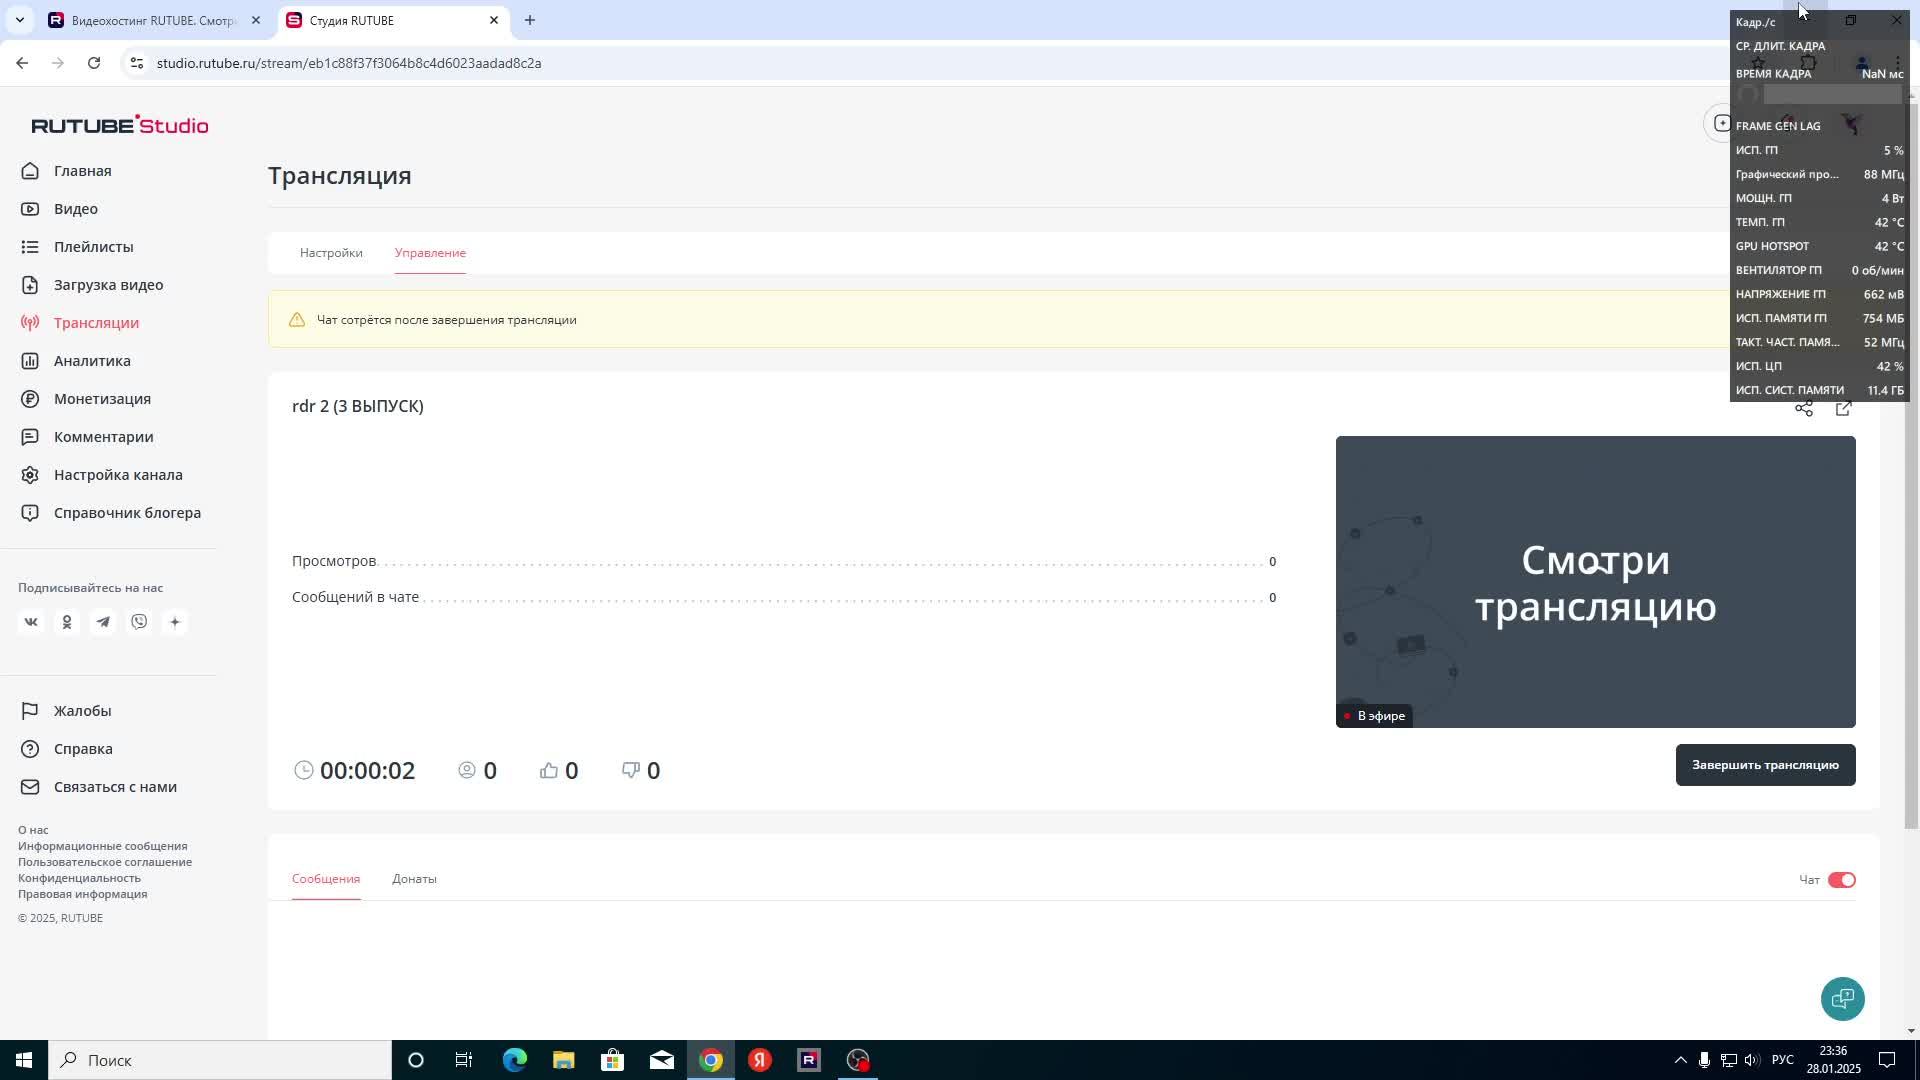Click the Смотри трансляцию preview thumbnail

1595,582
